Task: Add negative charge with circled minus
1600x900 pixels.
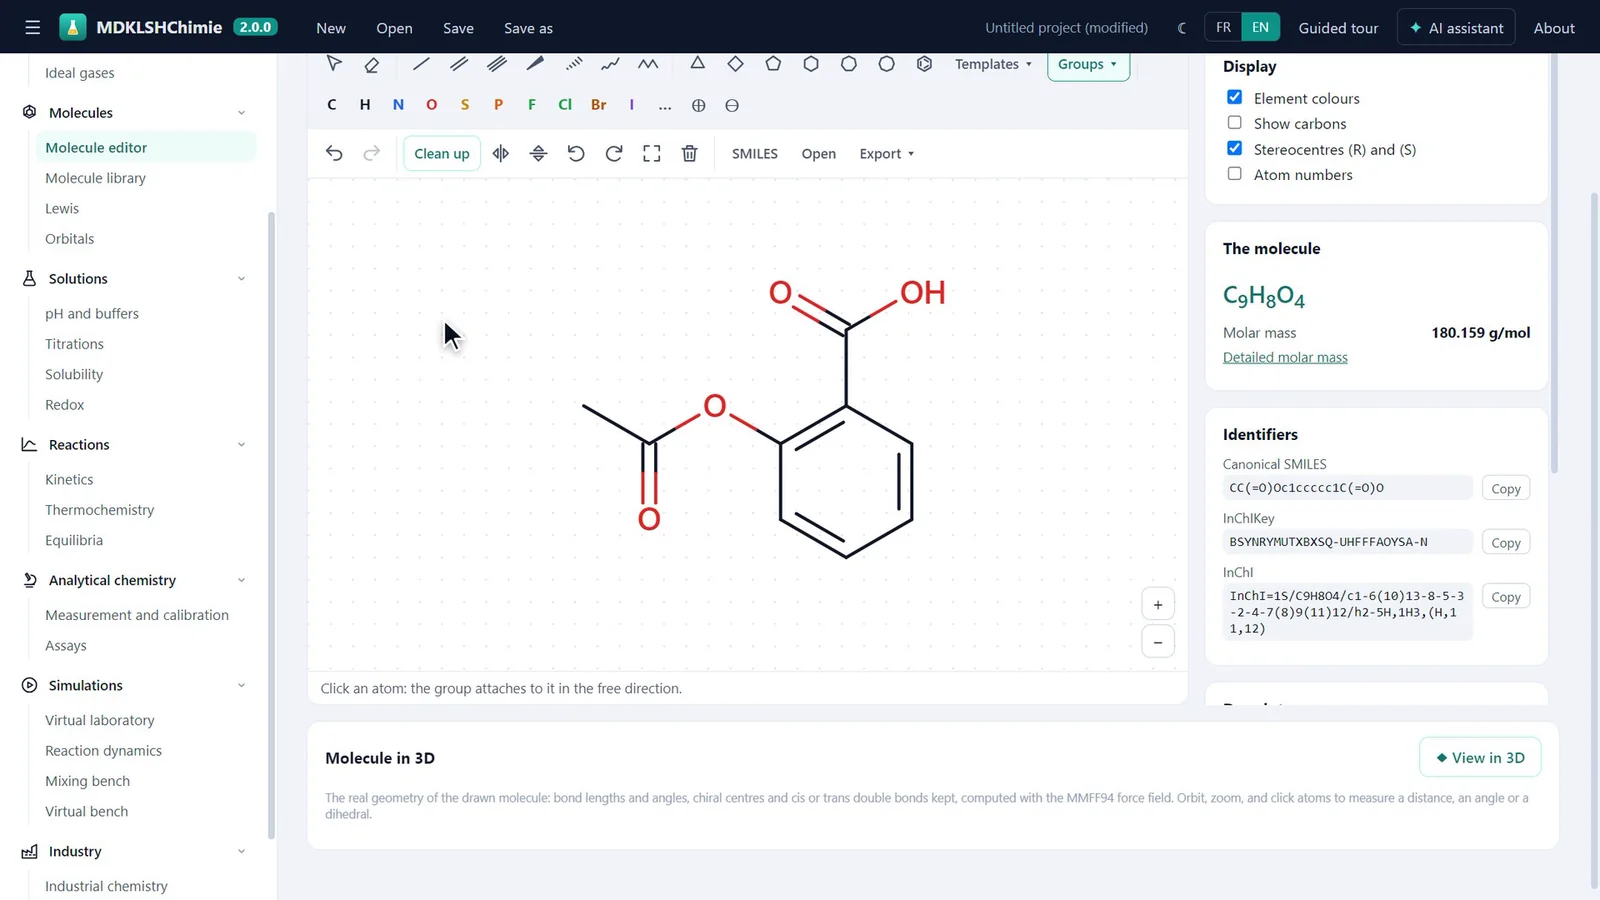Action: pyautogui.click(x=732, y=105)
